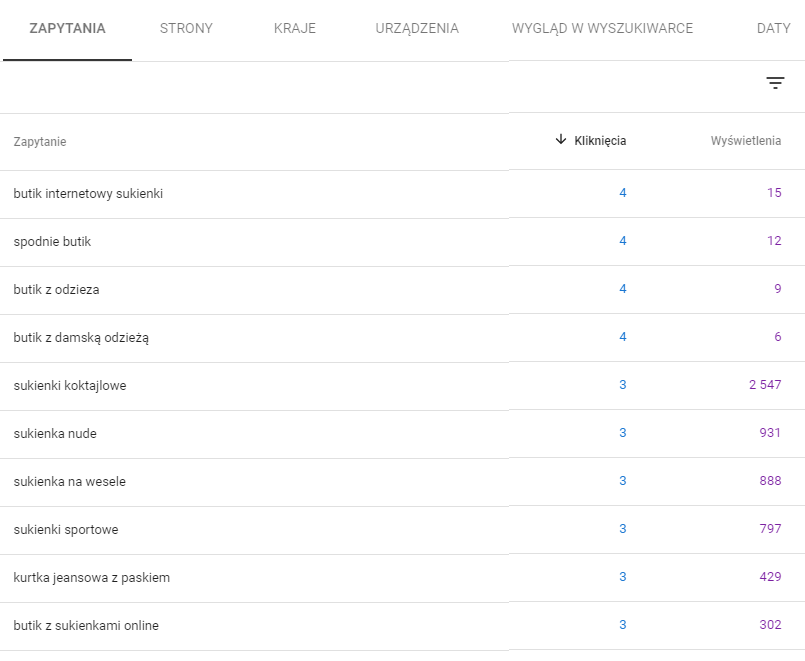Screen dimensions: 805x661
Task: Click the Zapytanie column header
Action: (40, 142)
